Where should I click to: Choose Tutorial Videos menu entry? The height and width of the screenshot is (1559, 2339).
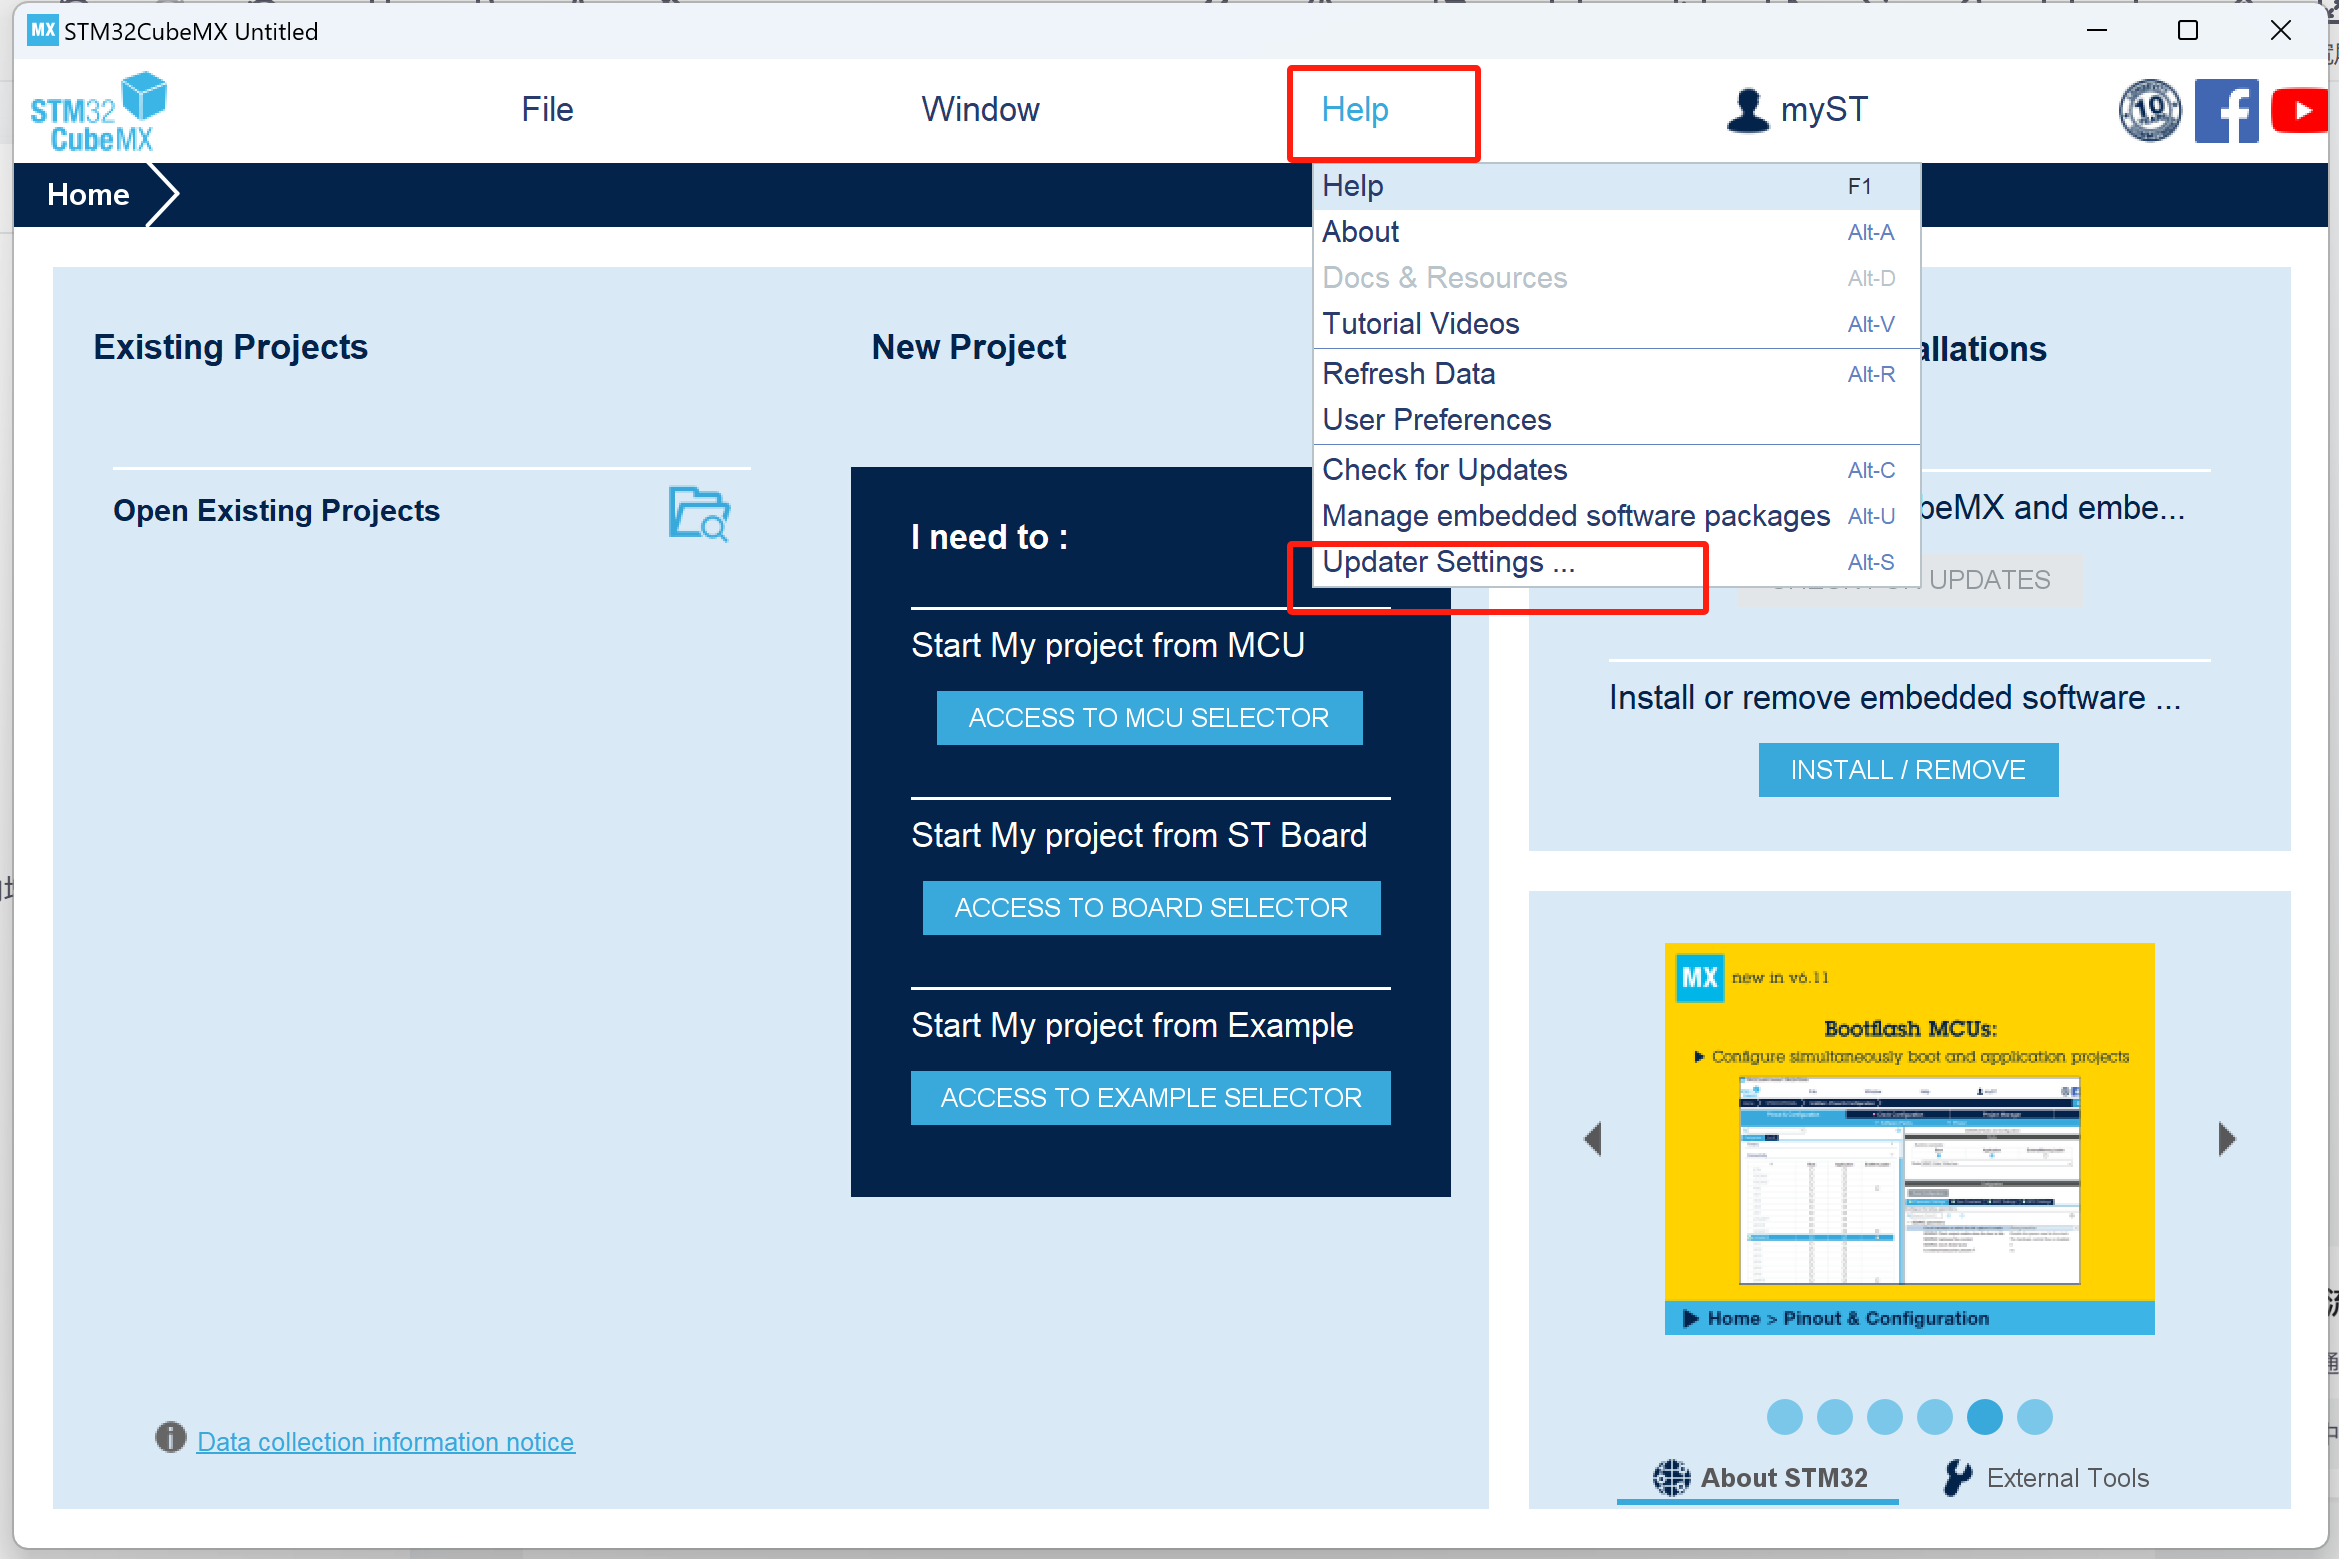point(1616,324)
